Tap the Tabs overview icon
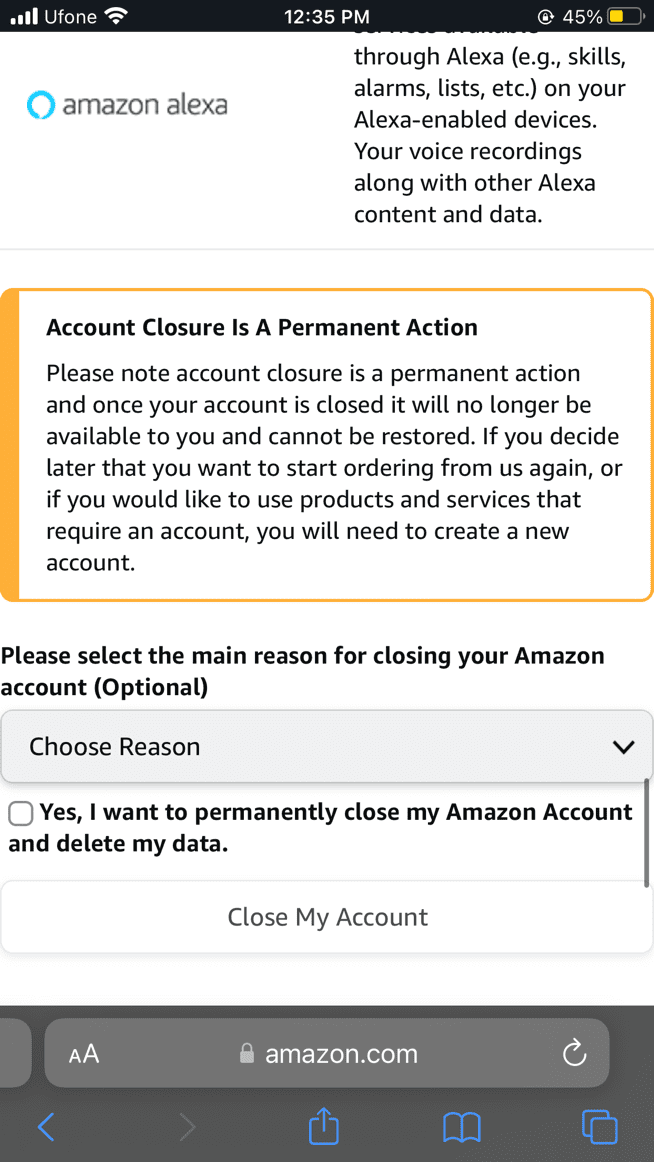Image resolution: width=654 pixels, height=1162 pixels. 599,1126
